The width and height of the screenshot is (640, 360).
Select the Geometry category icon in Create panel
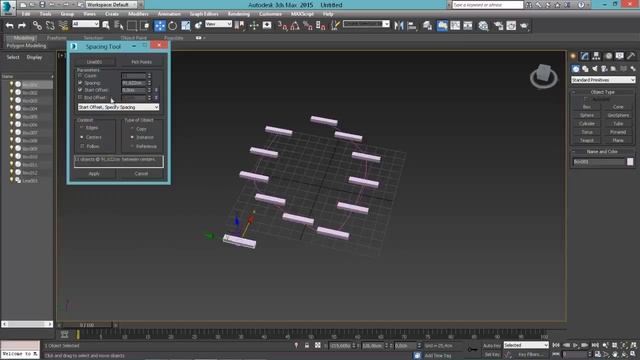(x=576, y=69)
